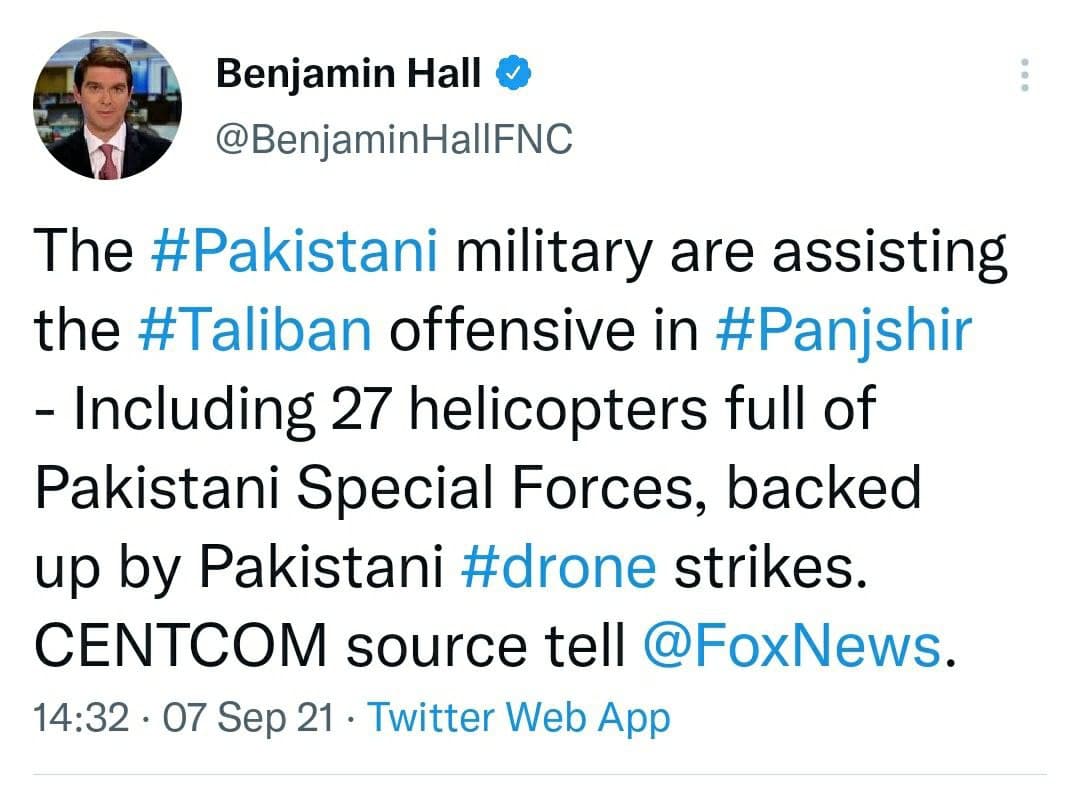Open the three-dot more options menu
Image resolution: width=1080 pixels, height=786 pixels.
point(1023,76)
